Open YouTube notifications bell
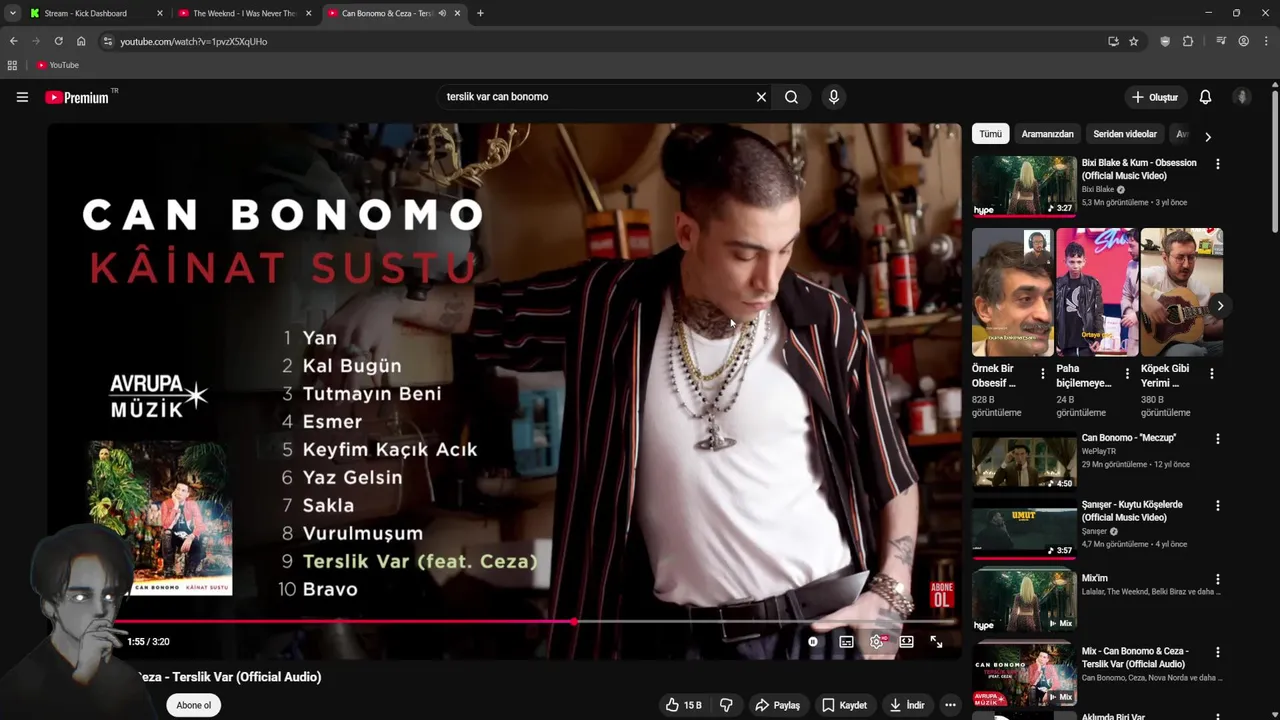The image size is (1280, 720). 1205,97
